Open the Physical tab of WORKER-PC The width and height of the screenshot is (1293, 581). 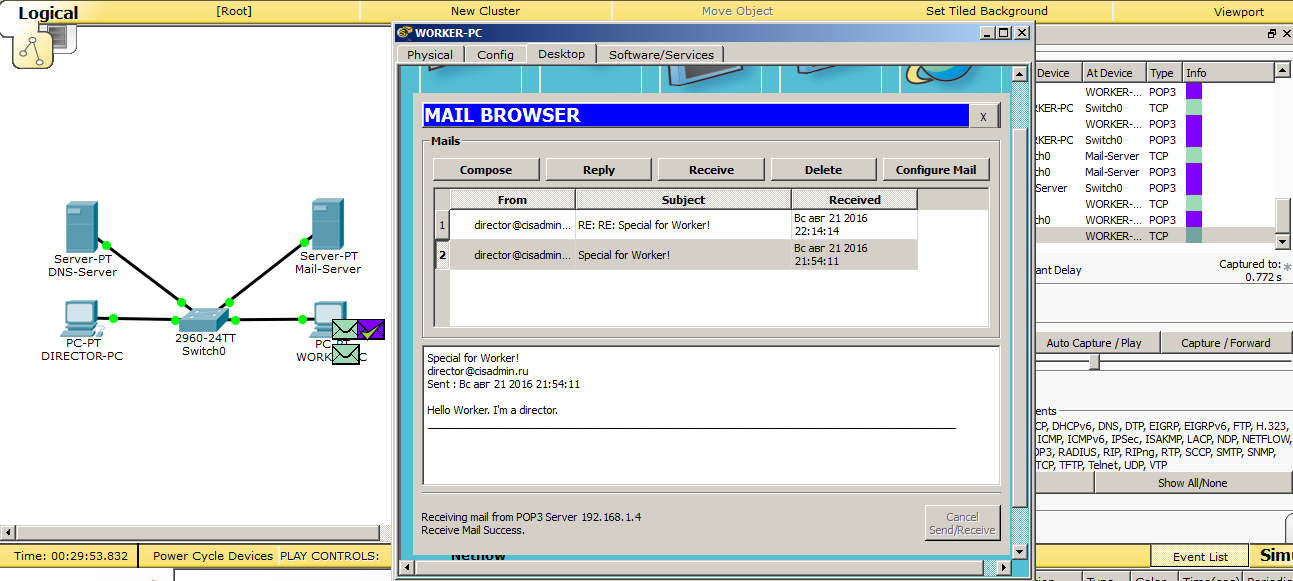click(430, 54)
